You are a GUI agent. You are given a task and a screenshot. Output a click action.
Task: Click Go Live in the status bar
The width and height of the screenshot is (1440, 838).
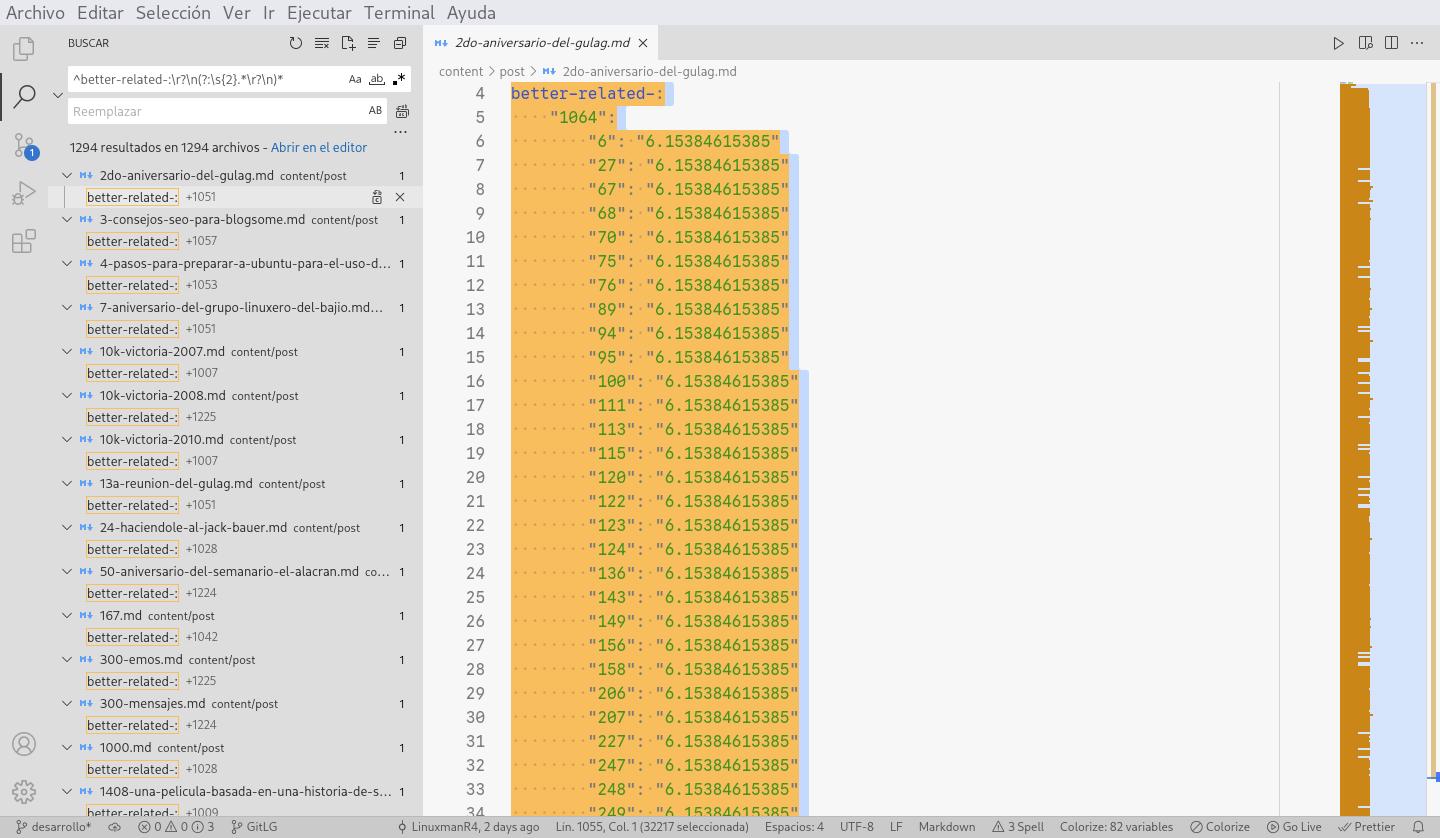coord(1294,827)
